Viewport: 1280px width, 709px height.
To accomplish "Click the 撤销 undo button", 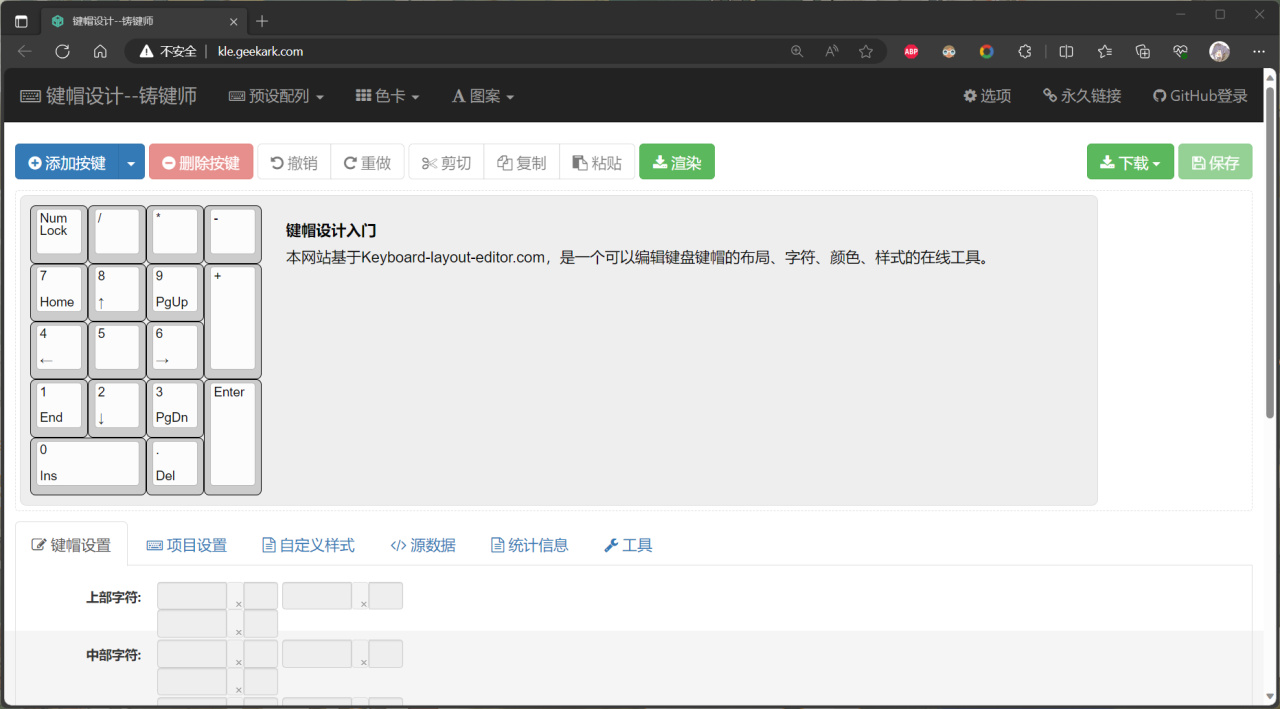I will (295, 162).
